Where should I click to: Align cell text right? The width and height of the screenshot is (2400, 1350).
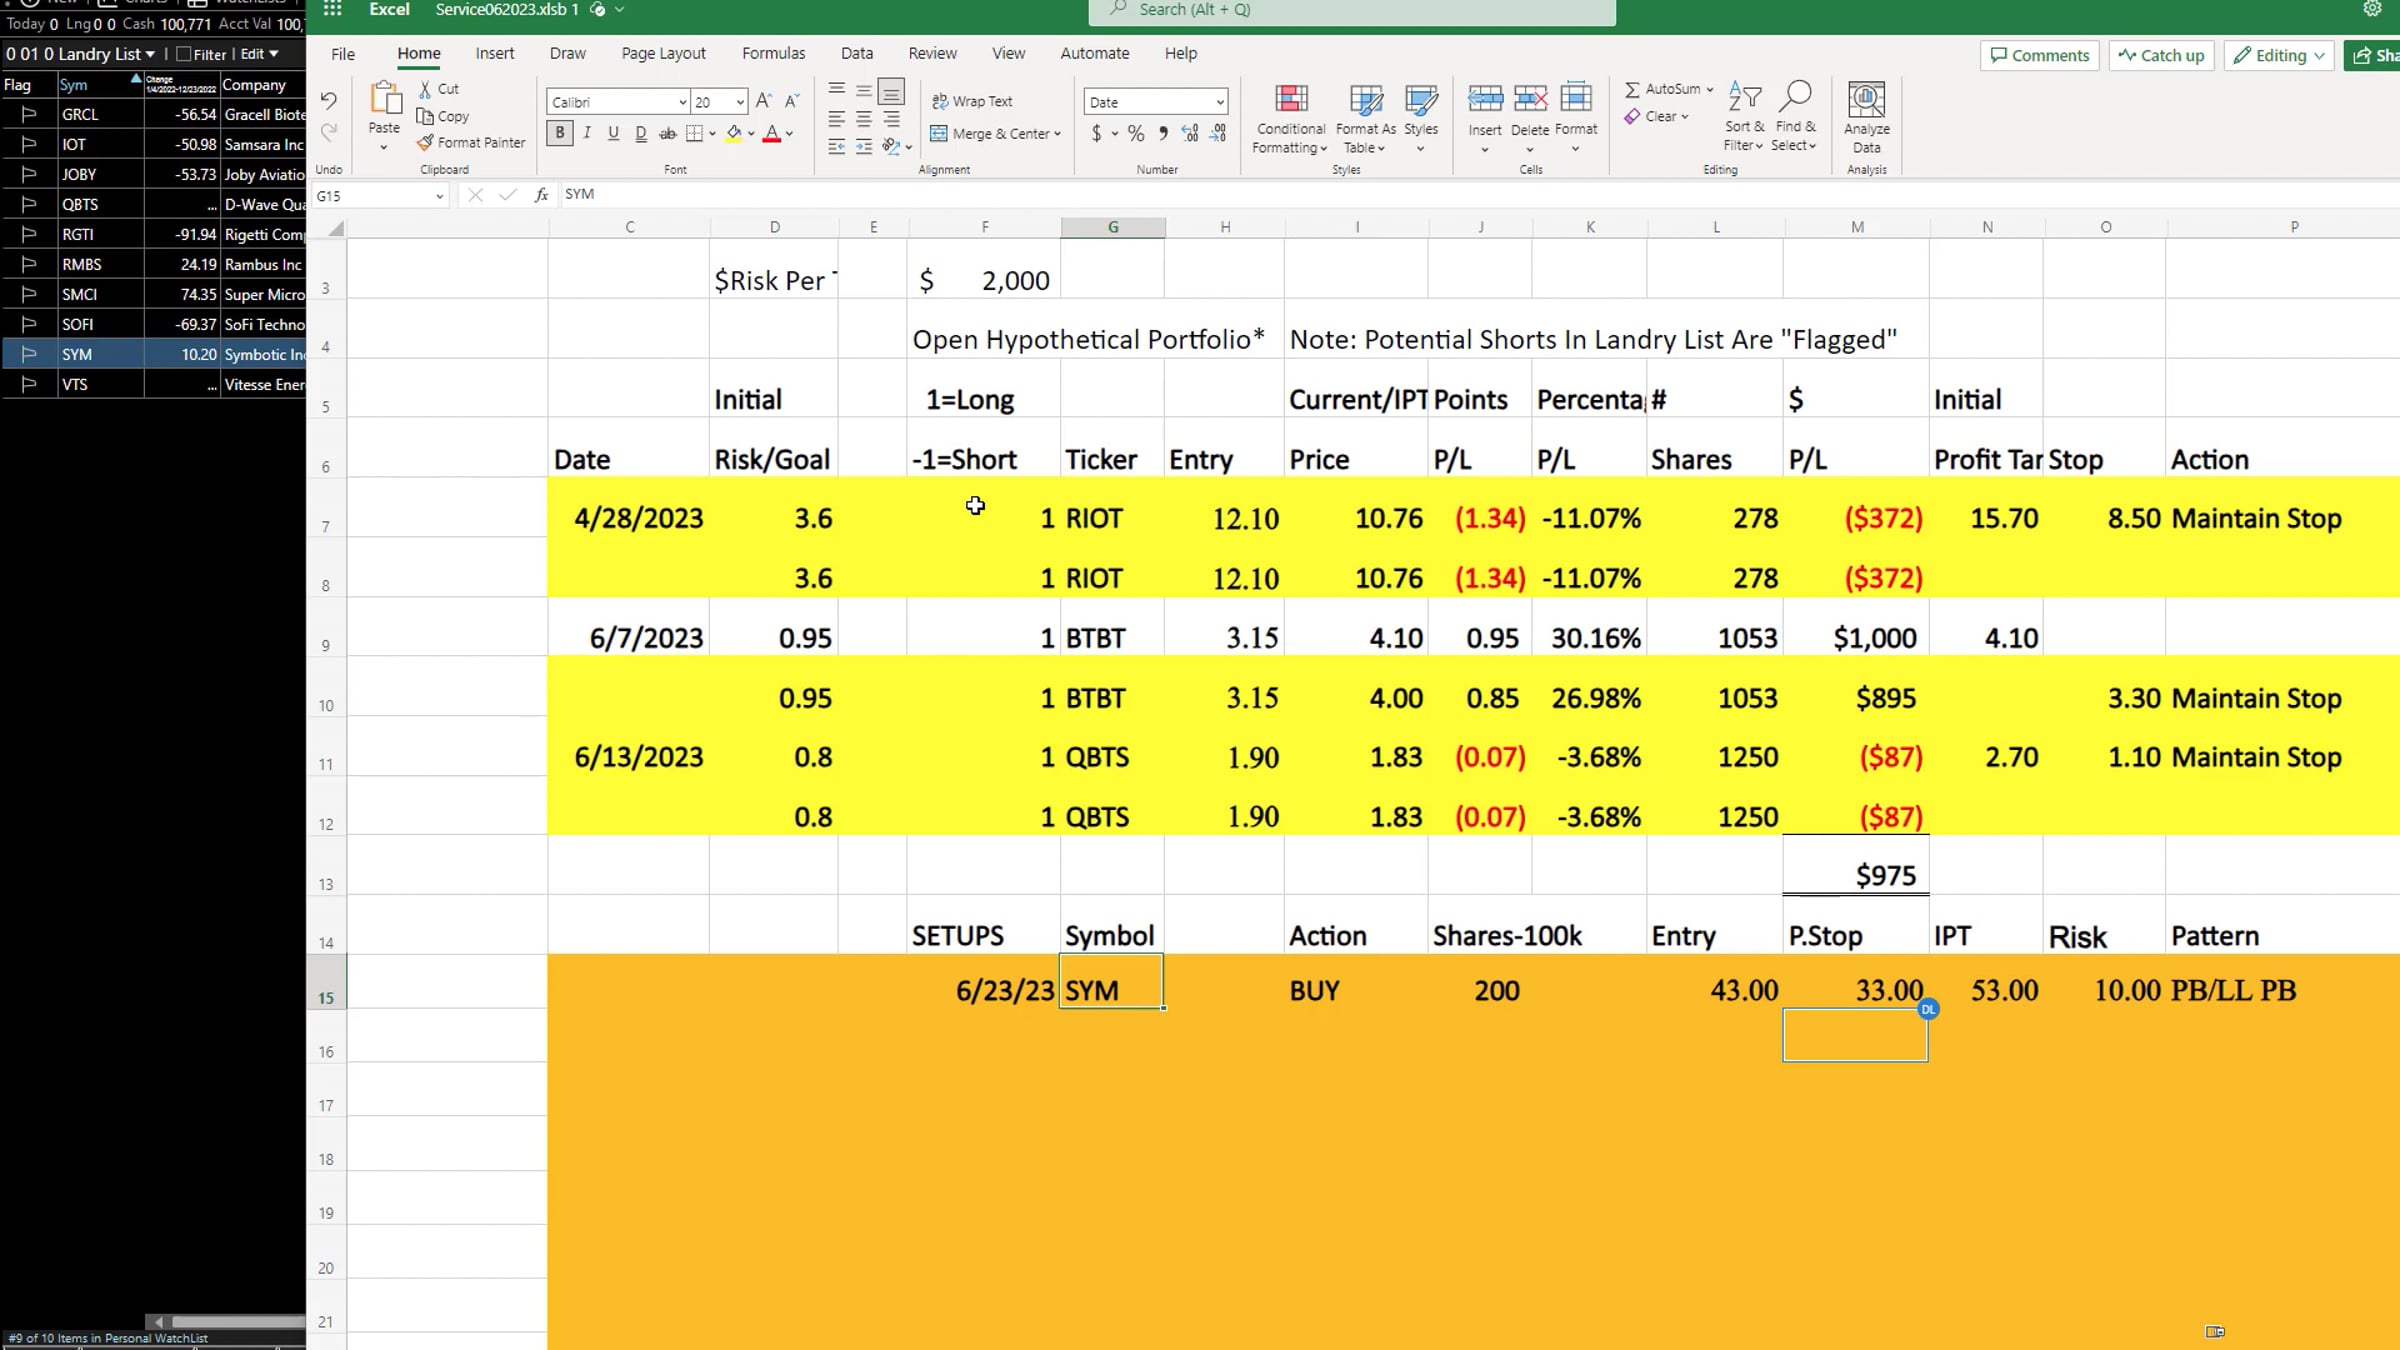click(891, 119)
